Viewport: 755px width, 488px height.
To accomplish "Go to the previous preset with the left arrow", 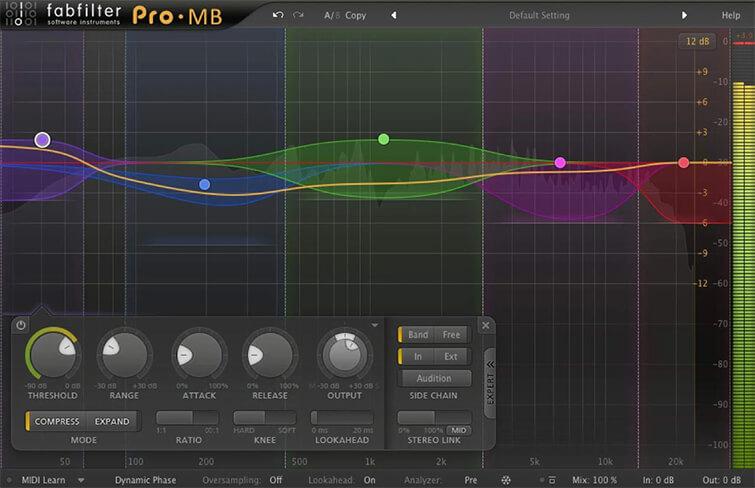I will pos(393,15).
